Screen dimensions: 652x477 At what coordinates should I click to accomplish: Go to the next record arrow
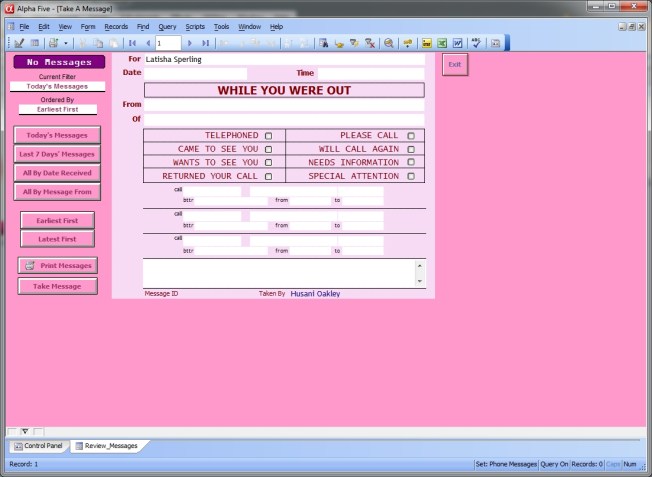point(190,43)
